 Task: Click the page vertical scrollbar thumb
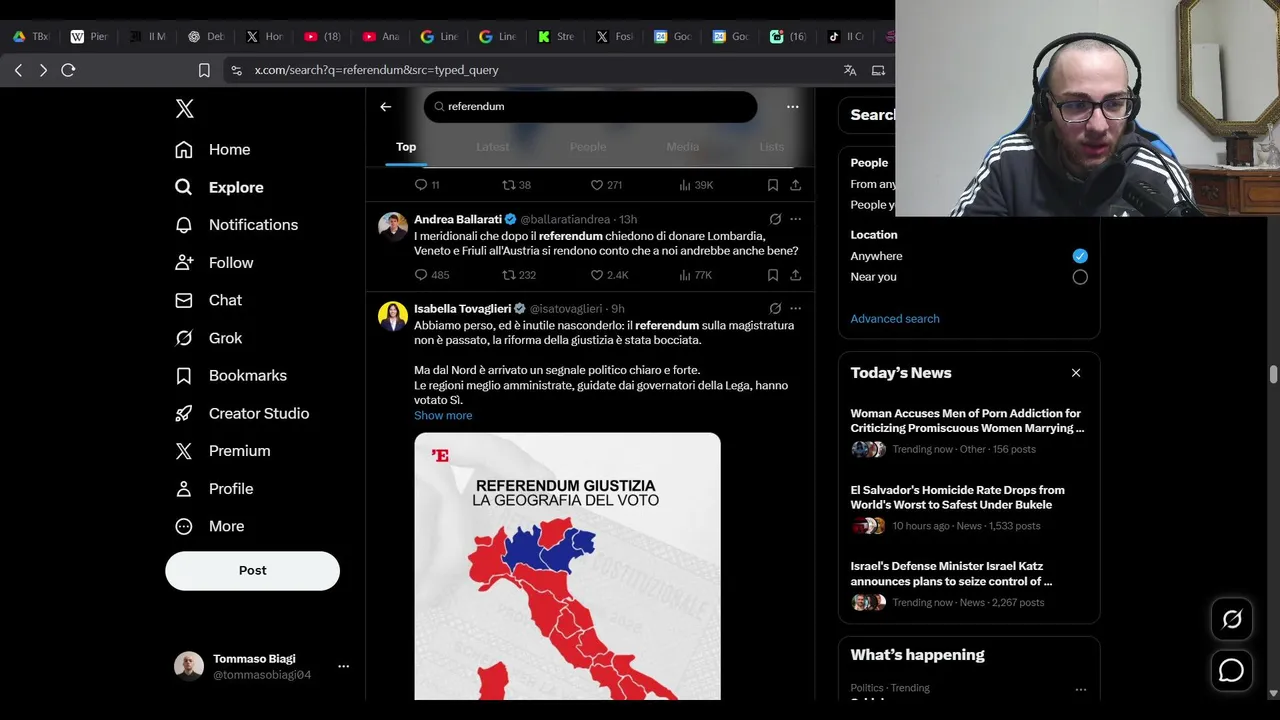click(1273, 375)
